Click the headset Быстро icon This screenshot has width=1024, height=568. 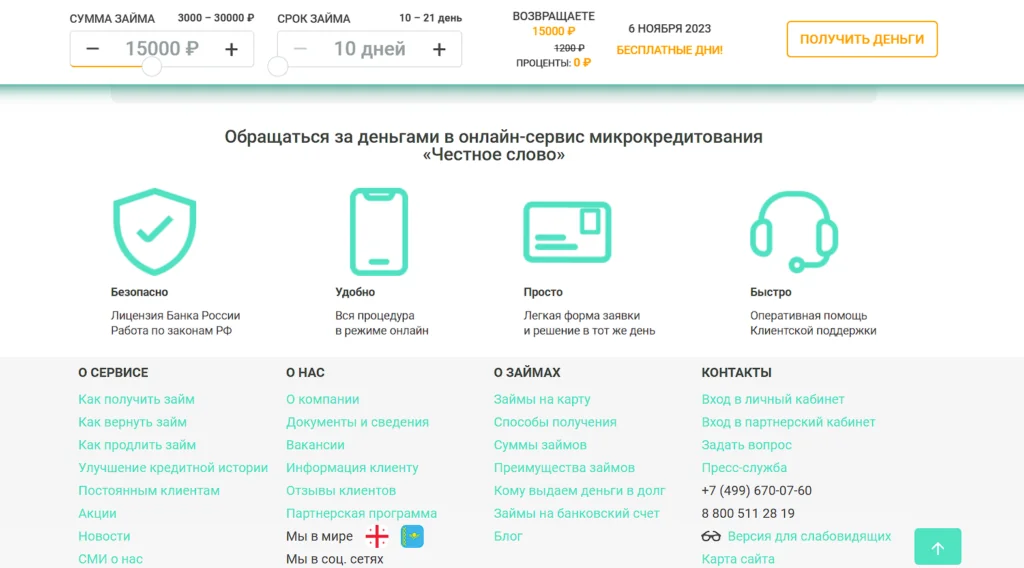point(793,232)
